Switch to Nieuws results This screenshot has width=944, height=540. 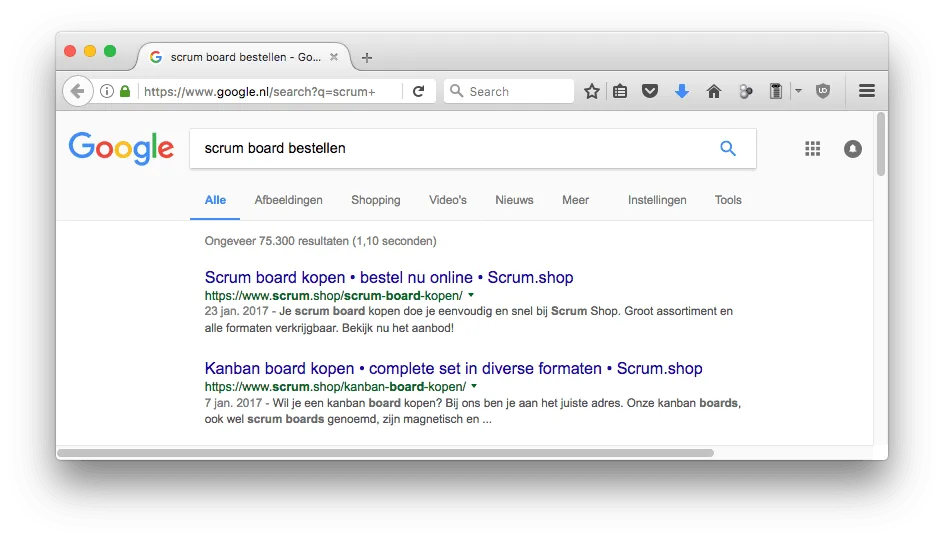pyautogui.click(x=514, y=200)
